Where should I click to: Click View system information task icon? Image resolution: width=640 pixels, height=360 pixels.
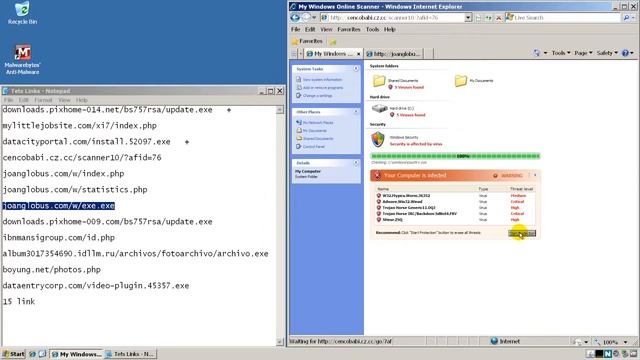299,79
